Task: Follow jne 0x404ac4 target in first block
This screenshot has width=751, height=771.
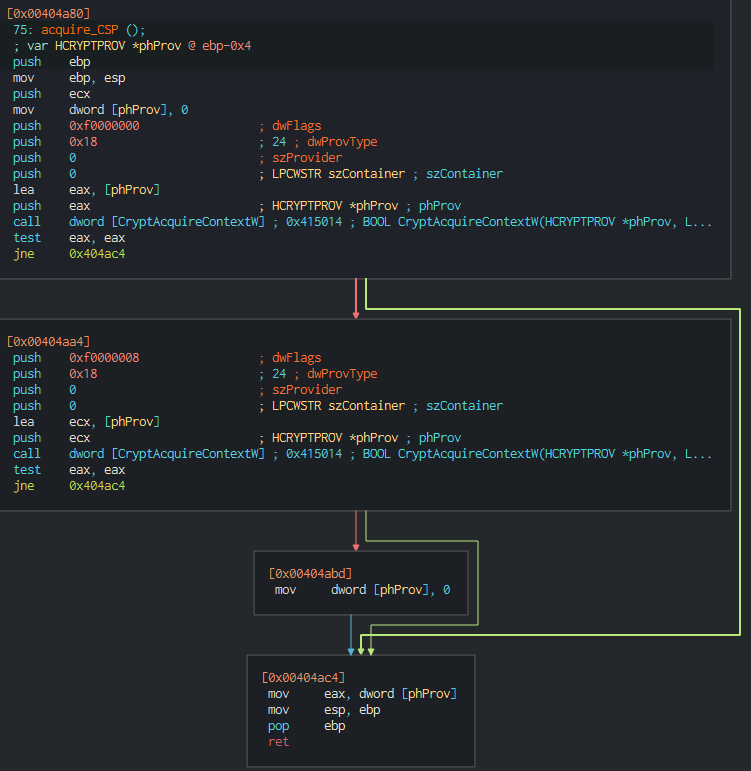Action: tap(97, 254)
